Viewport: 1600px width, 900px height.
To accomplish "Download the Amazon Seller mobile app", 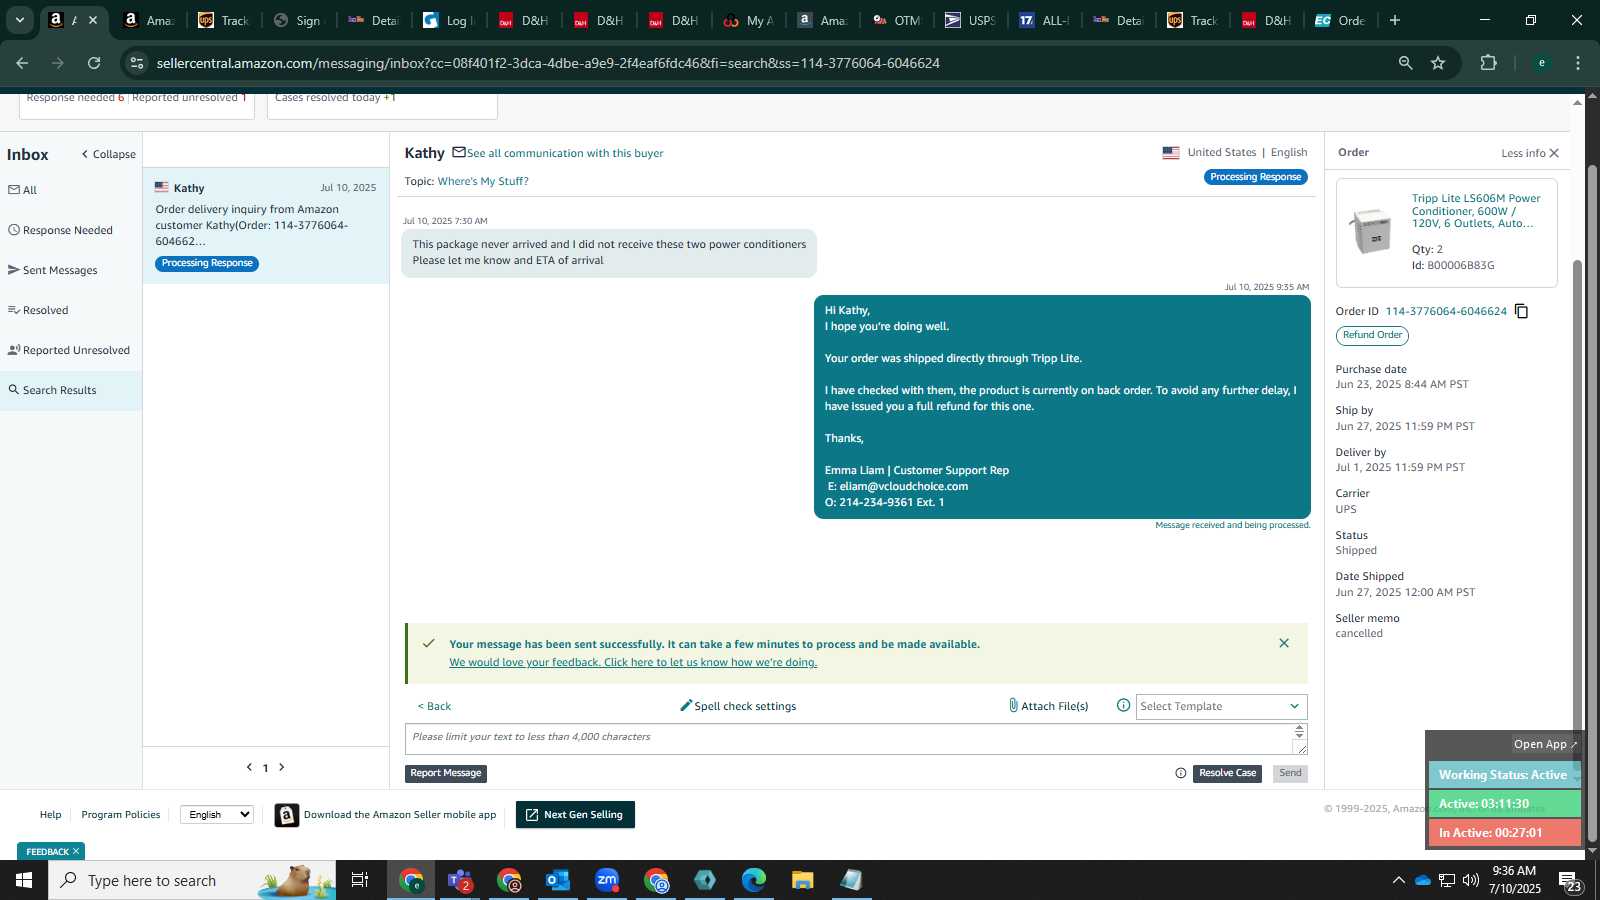I will 386,815.
